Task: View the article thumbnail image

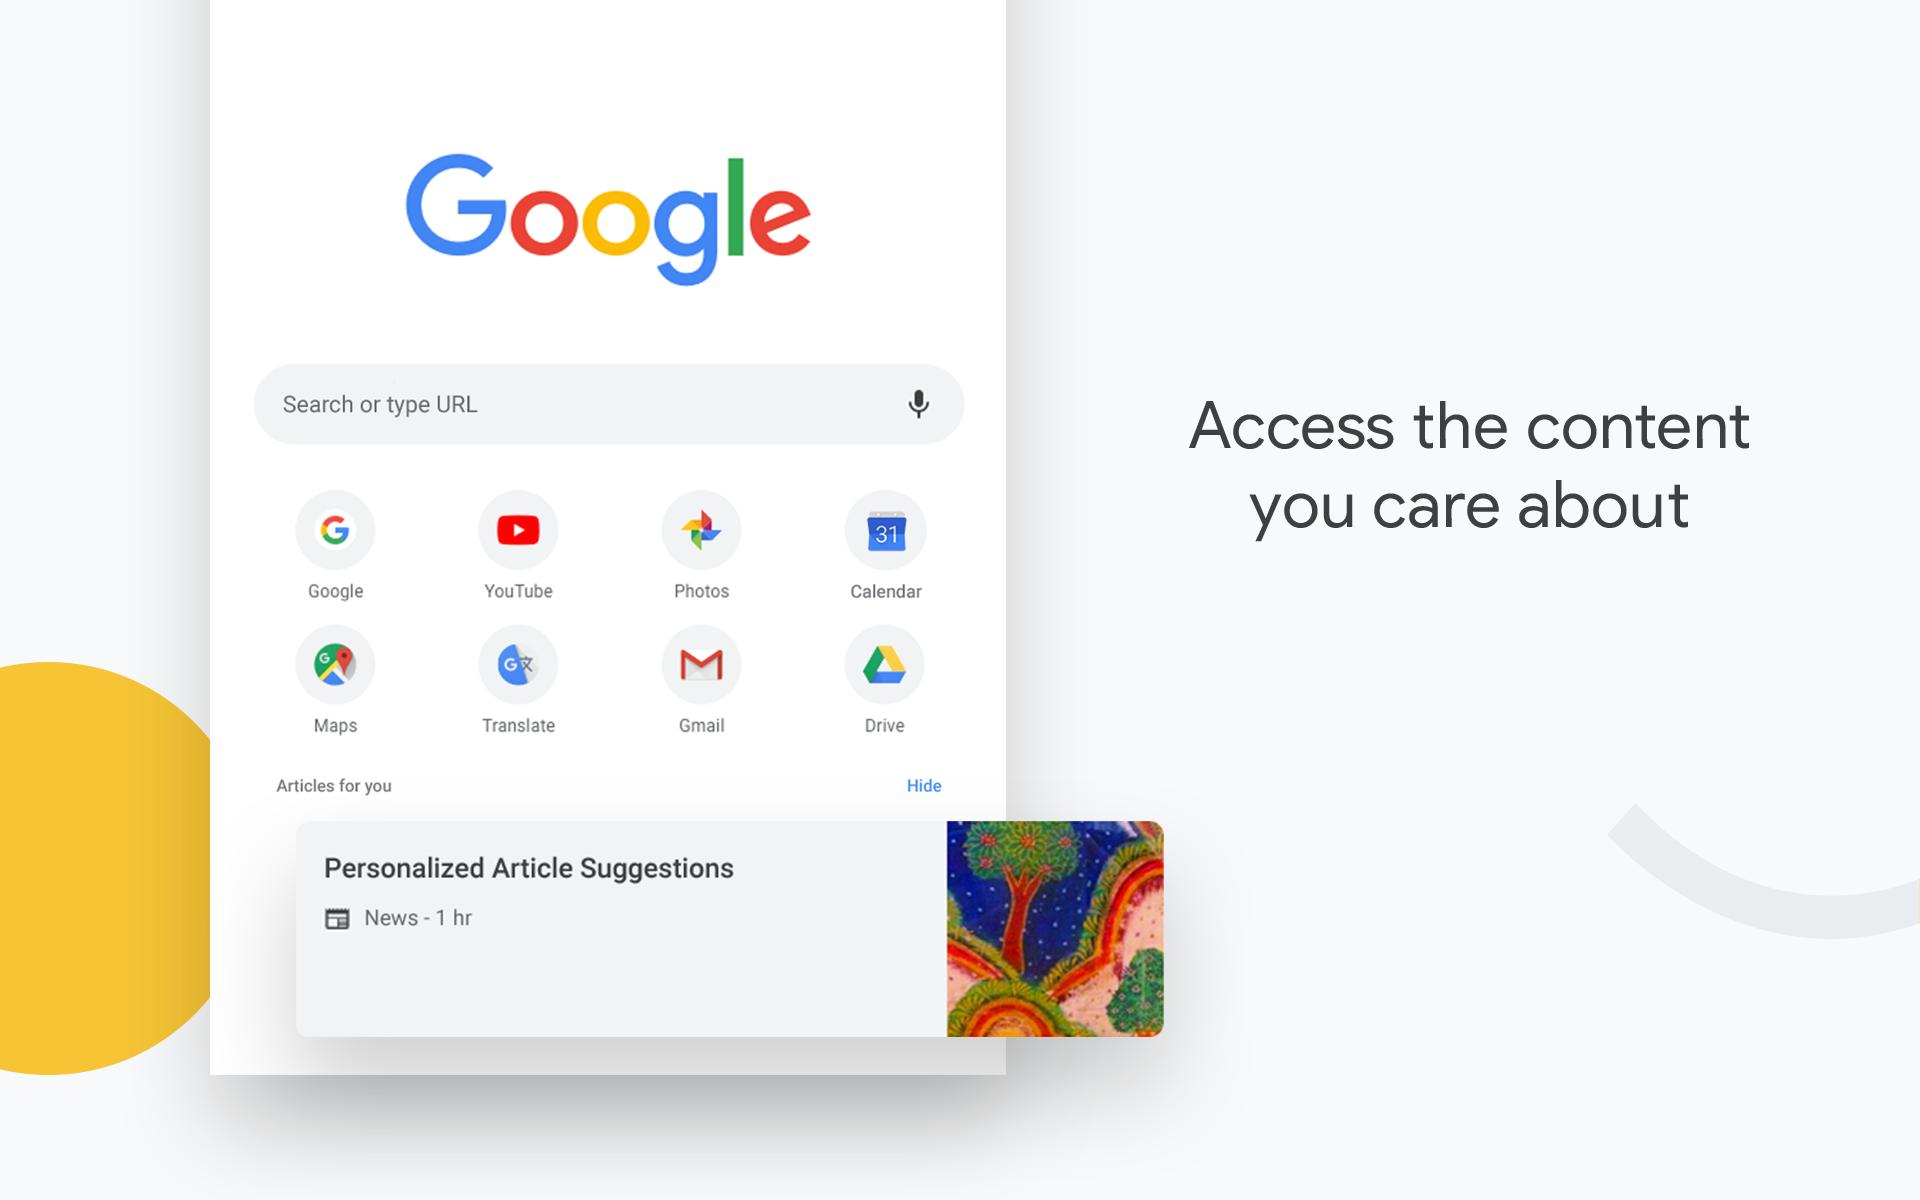Action: pos(1056,926)
